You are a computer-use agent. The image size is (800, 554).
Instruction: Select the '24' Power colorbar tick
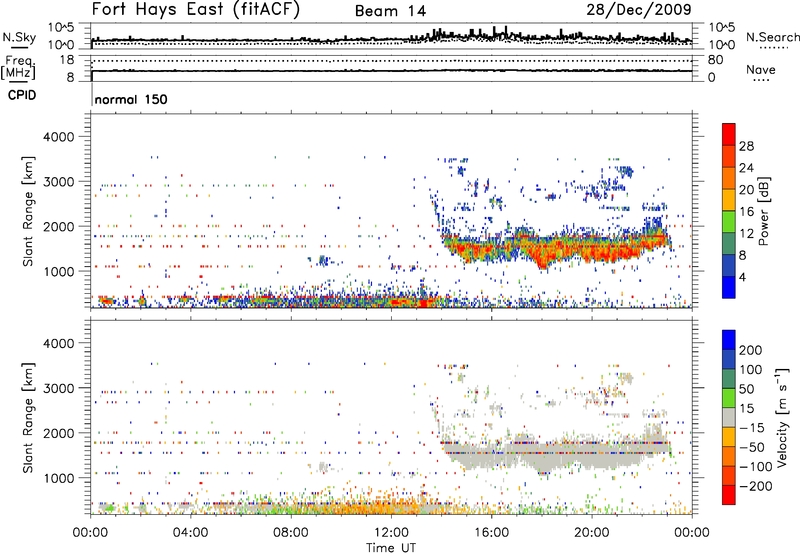point(746,168)
